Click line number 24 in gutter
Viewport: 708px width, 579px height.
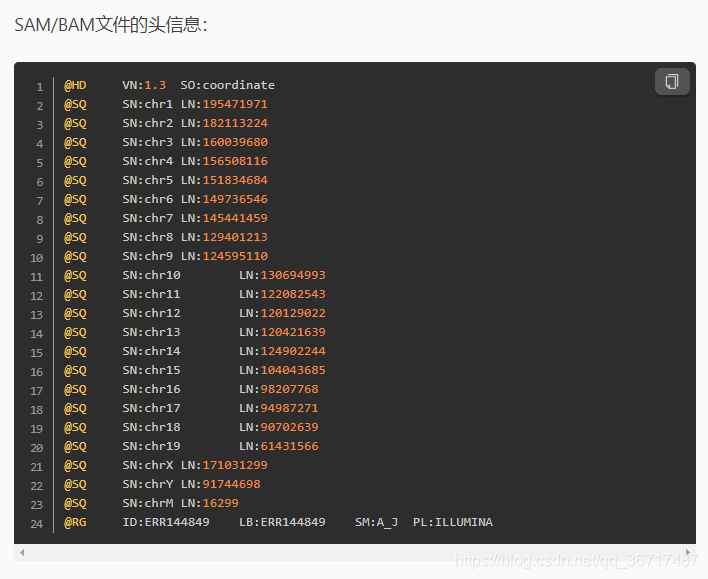(x=37, y=524)
